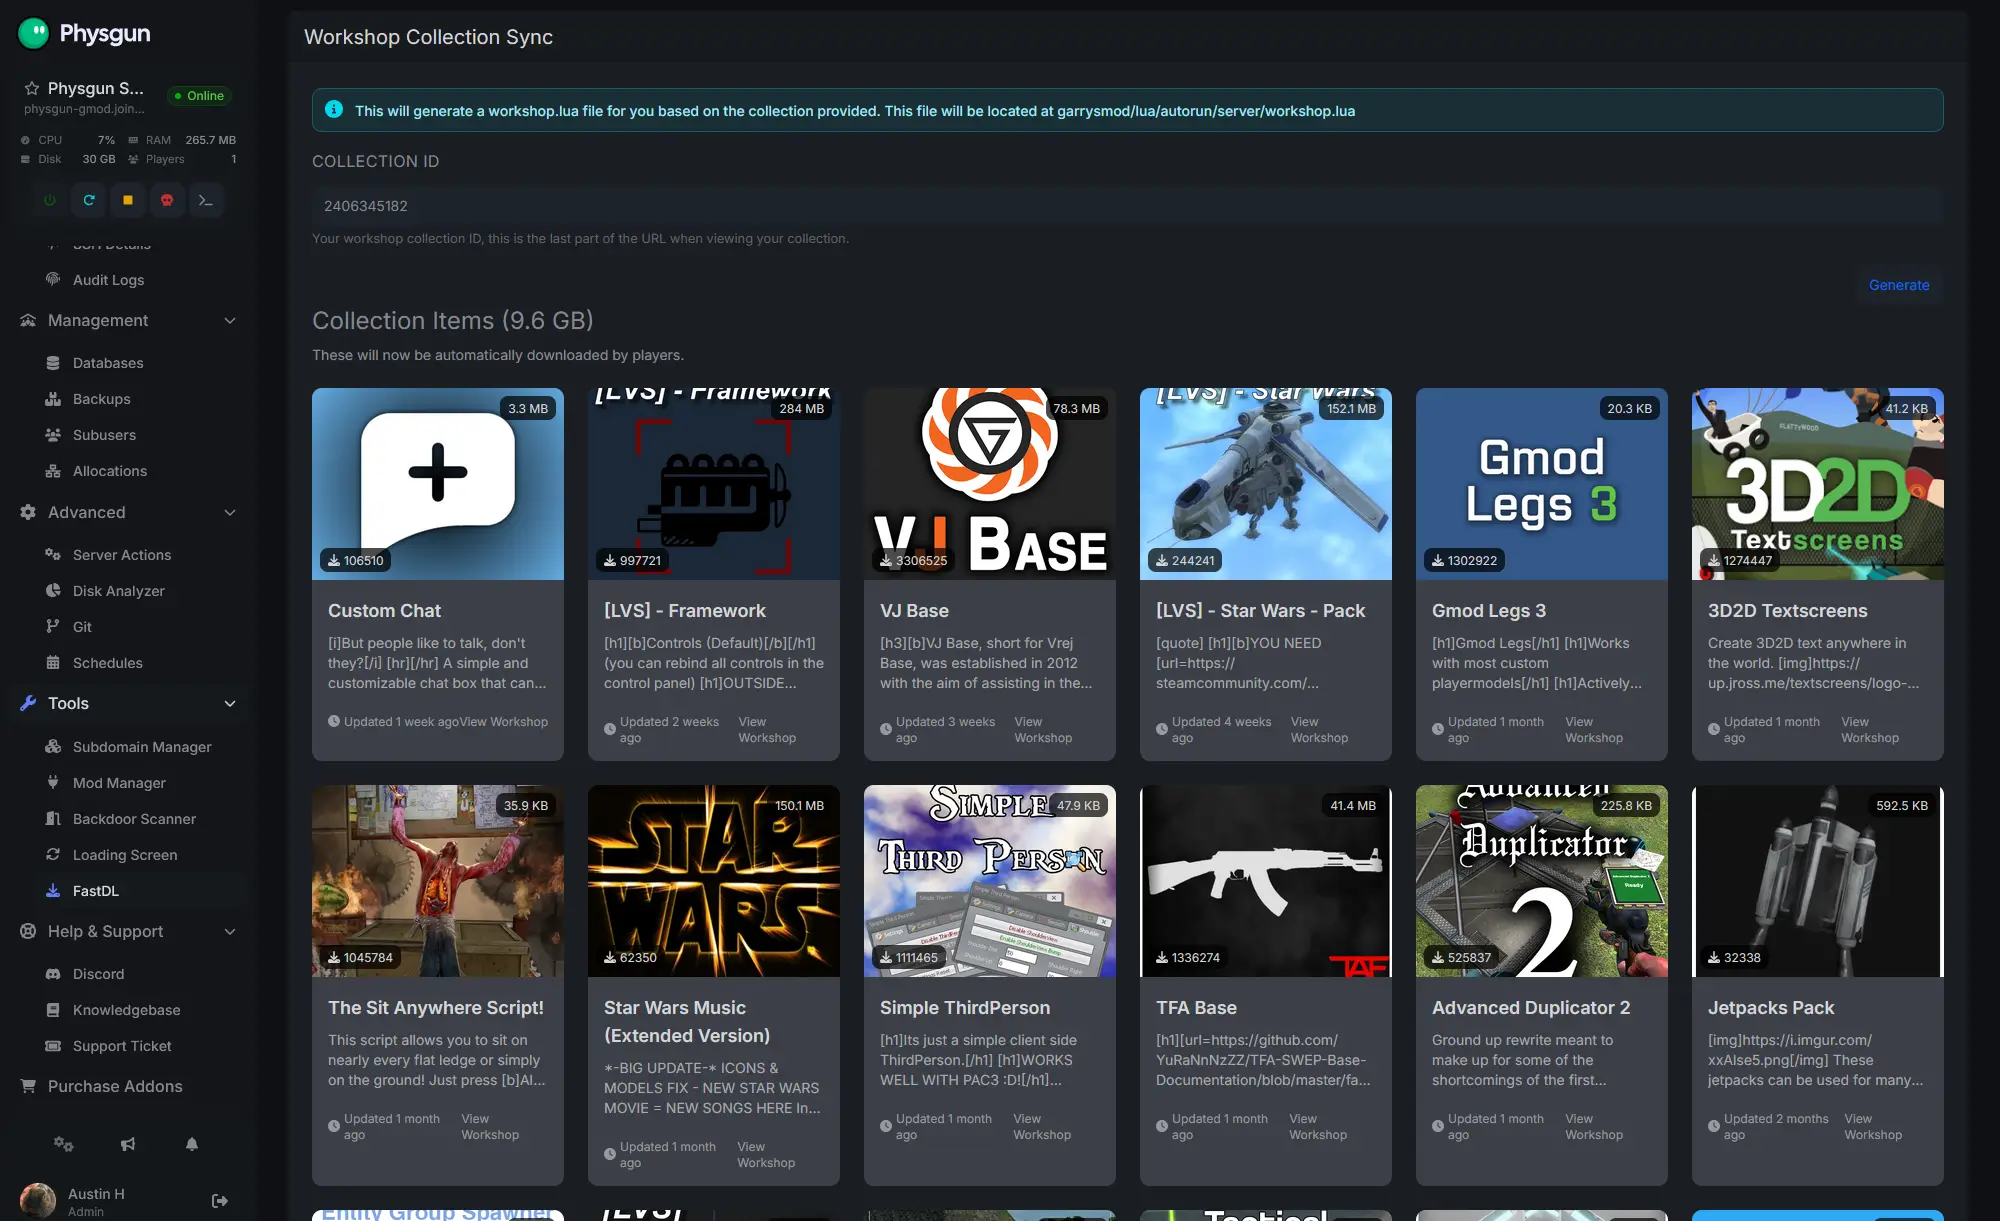Click the Purchase Addons cart icon

tap(28, 1086)
